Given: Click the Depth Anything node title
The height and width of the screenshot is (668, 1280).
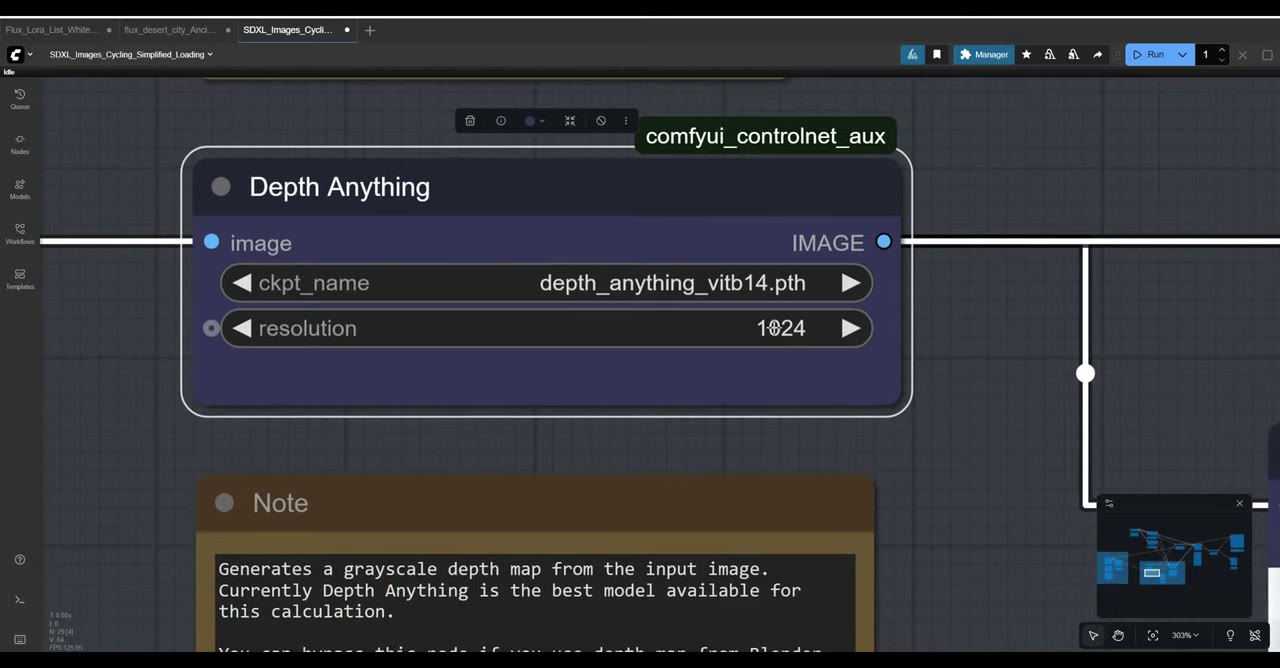Looking at the screenshot, I should 339,187.
